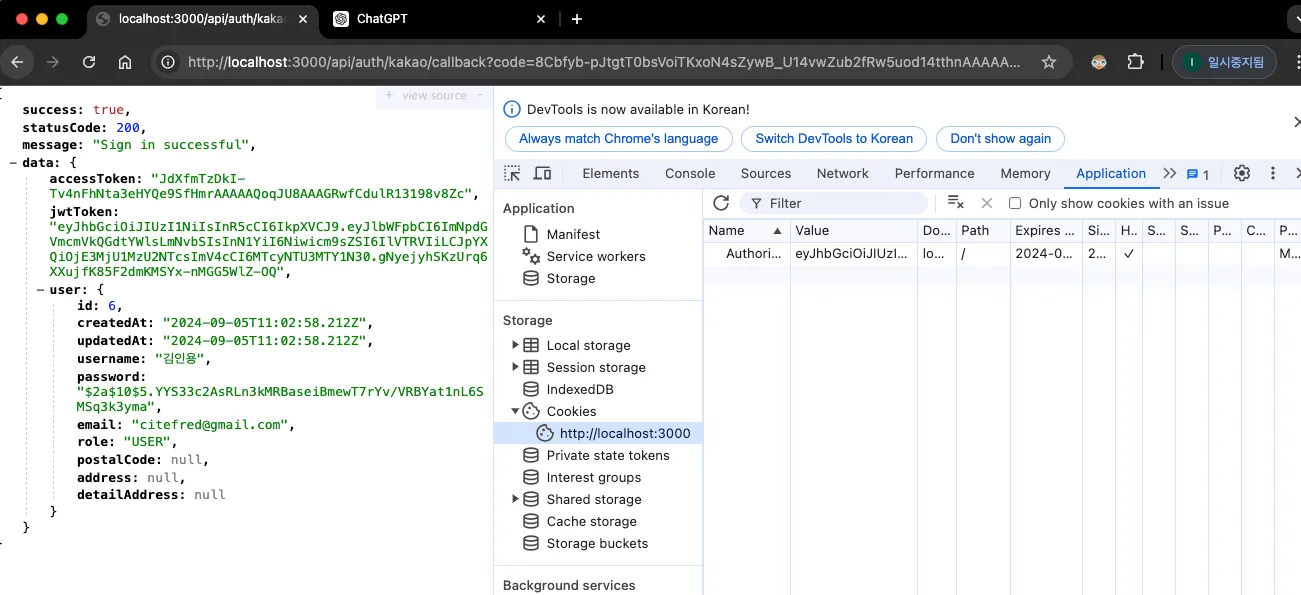1301x595 pixels.
Task: Expand the Session storage tree item
Action: [516, 367]
